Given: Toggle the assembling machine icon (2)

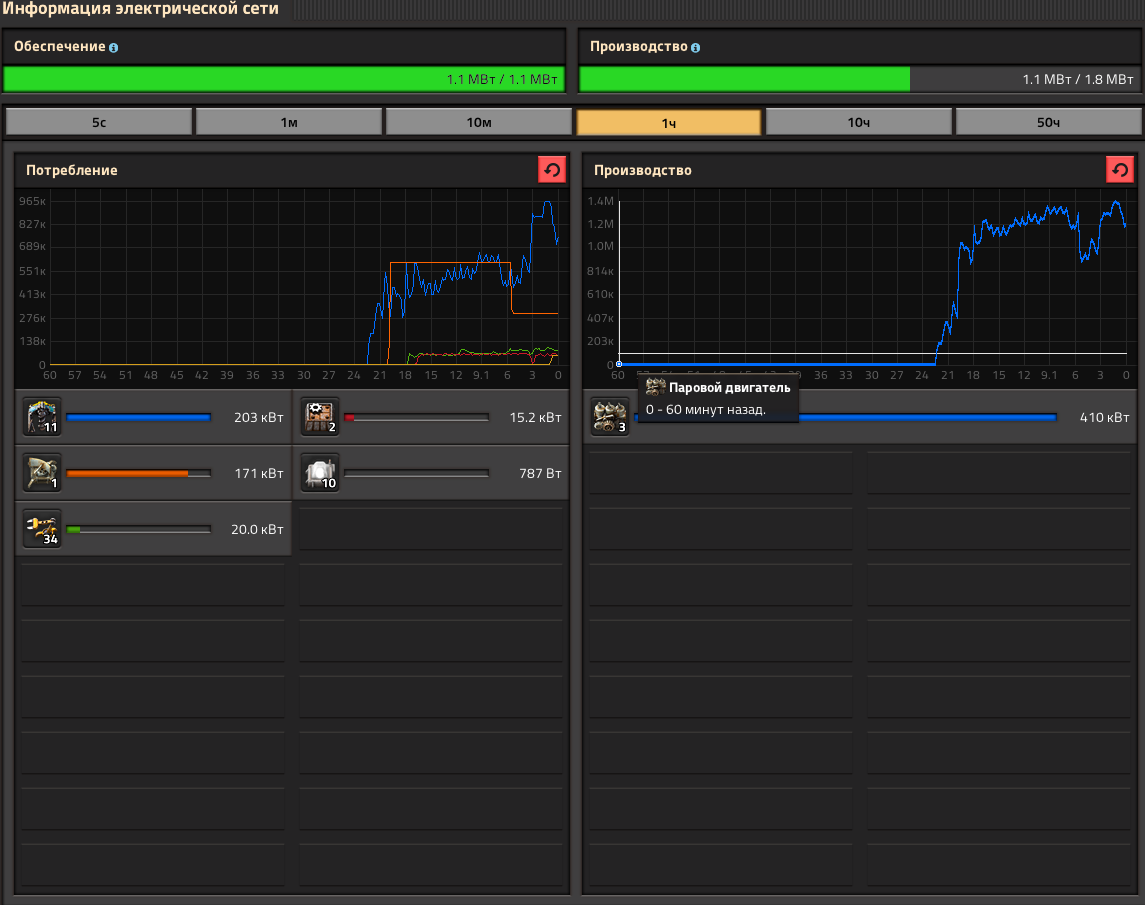Looking at the screenshot, I should [x=320, y=416].
